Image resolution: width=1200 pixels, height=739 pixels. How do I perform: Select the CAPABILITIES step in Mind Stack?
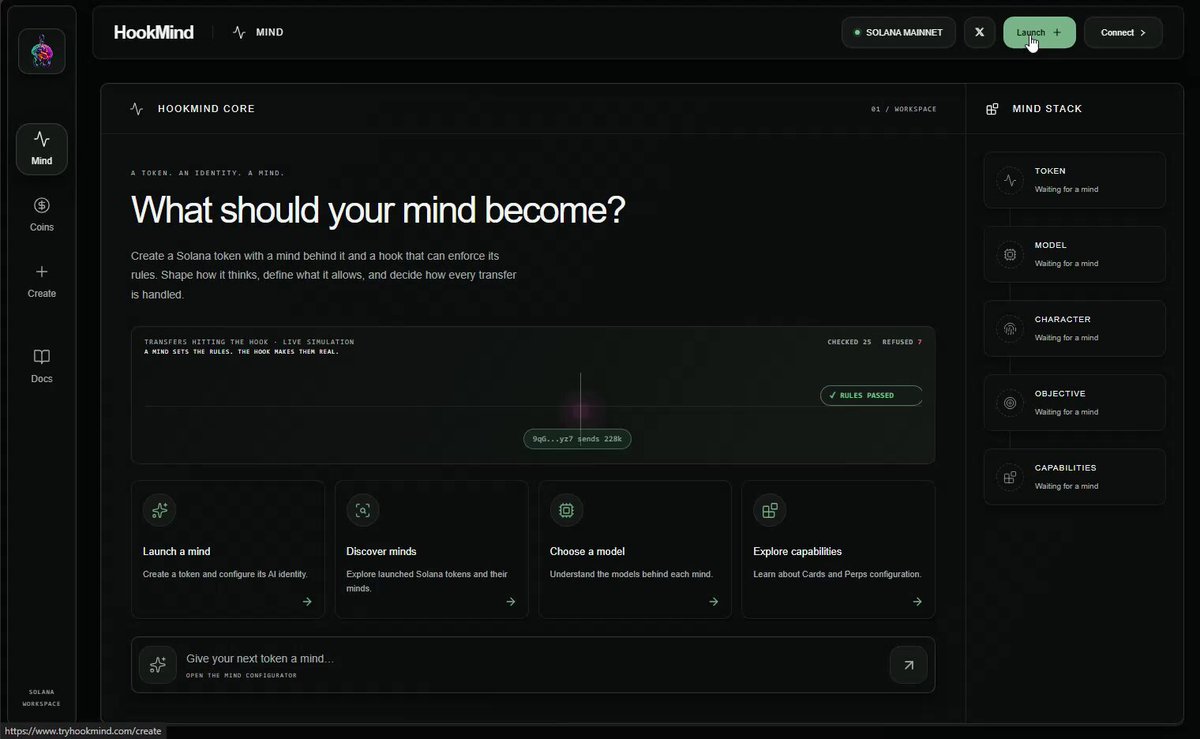pyautogui.click(x=1075, y=477)
